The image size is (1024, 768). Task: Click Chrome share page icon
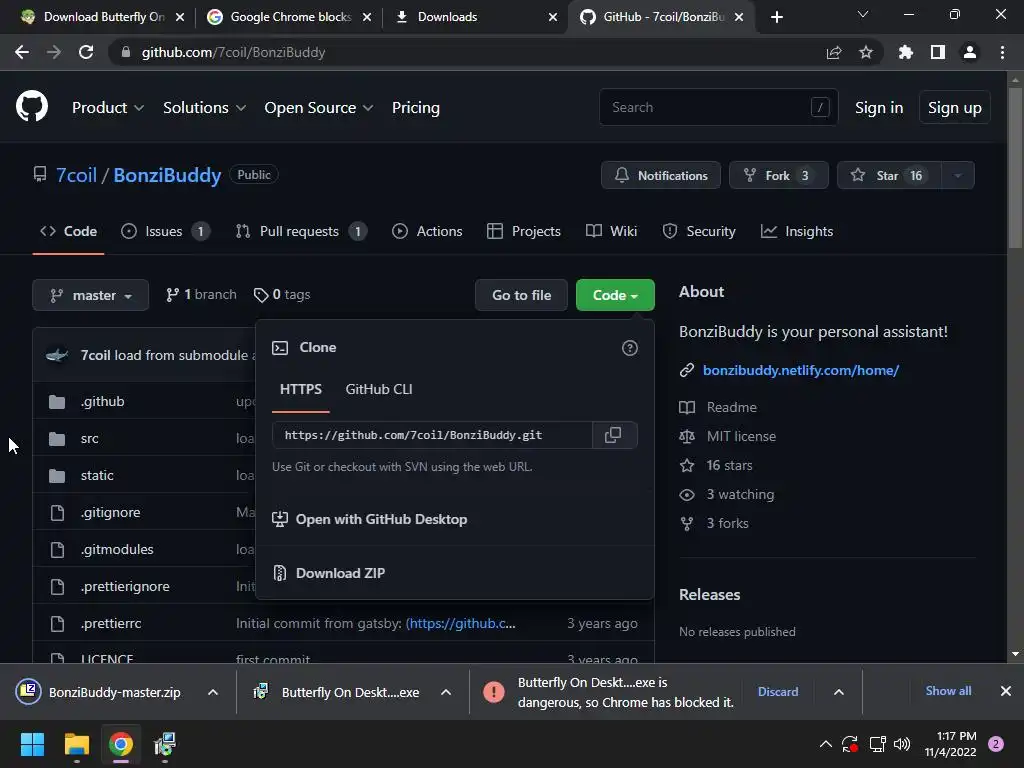click(x=834, y=52)
